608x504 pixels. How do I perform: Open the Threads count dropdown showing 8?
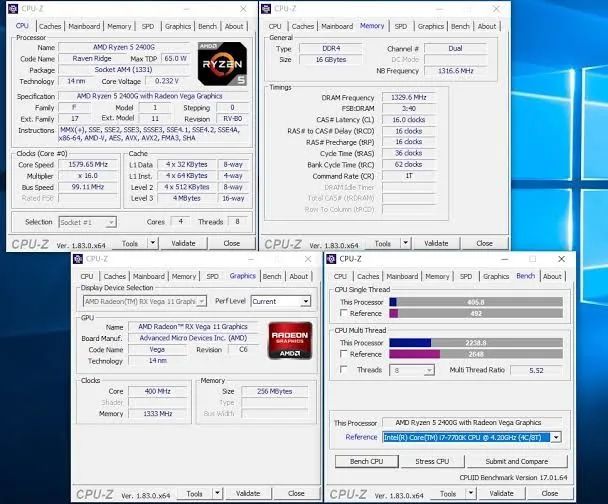pos(412,370)
